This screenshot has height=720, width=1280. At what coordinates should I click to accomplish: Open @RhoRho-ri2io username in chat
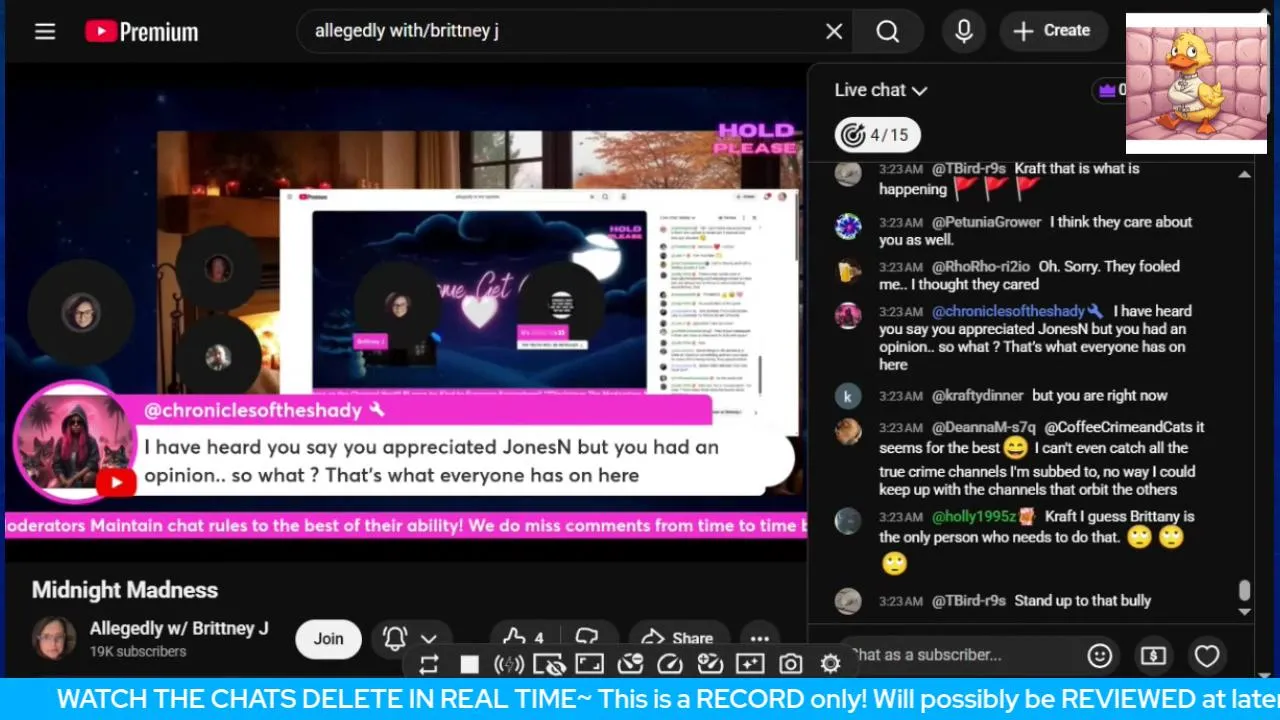pos(980,267)
